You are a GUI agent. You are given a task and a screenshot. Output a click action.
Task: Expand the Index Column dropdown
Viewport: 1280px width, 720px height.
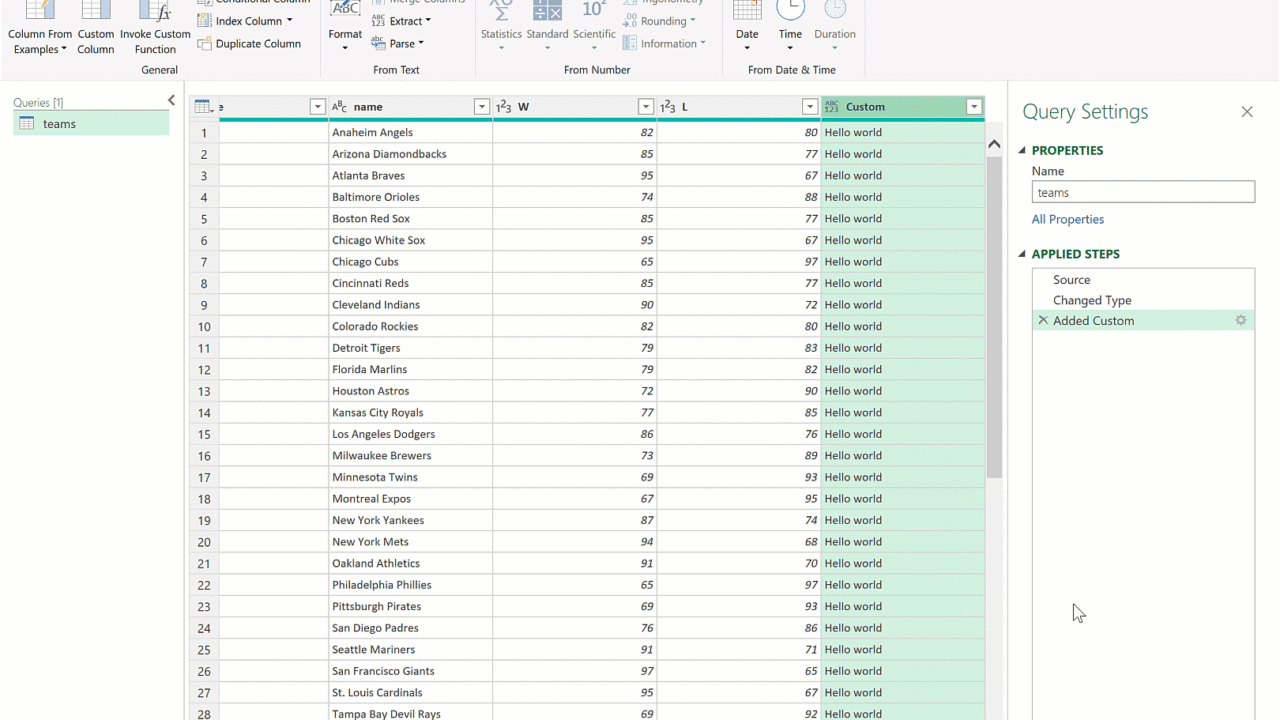[x=290, y=21]
